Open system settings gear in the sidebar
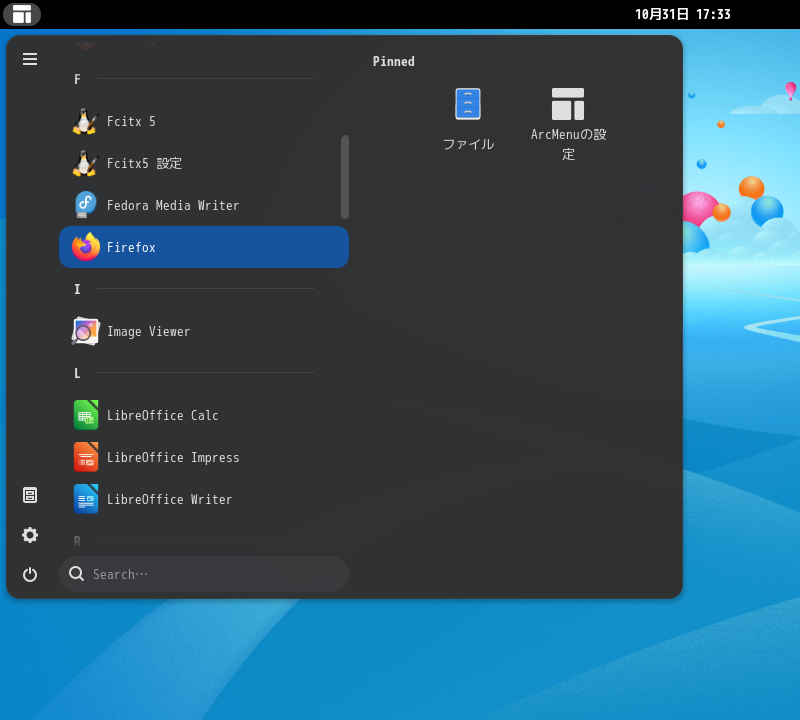Image resolution: width=800 pixels, height=720 pixels. click(x=30, y=535)
